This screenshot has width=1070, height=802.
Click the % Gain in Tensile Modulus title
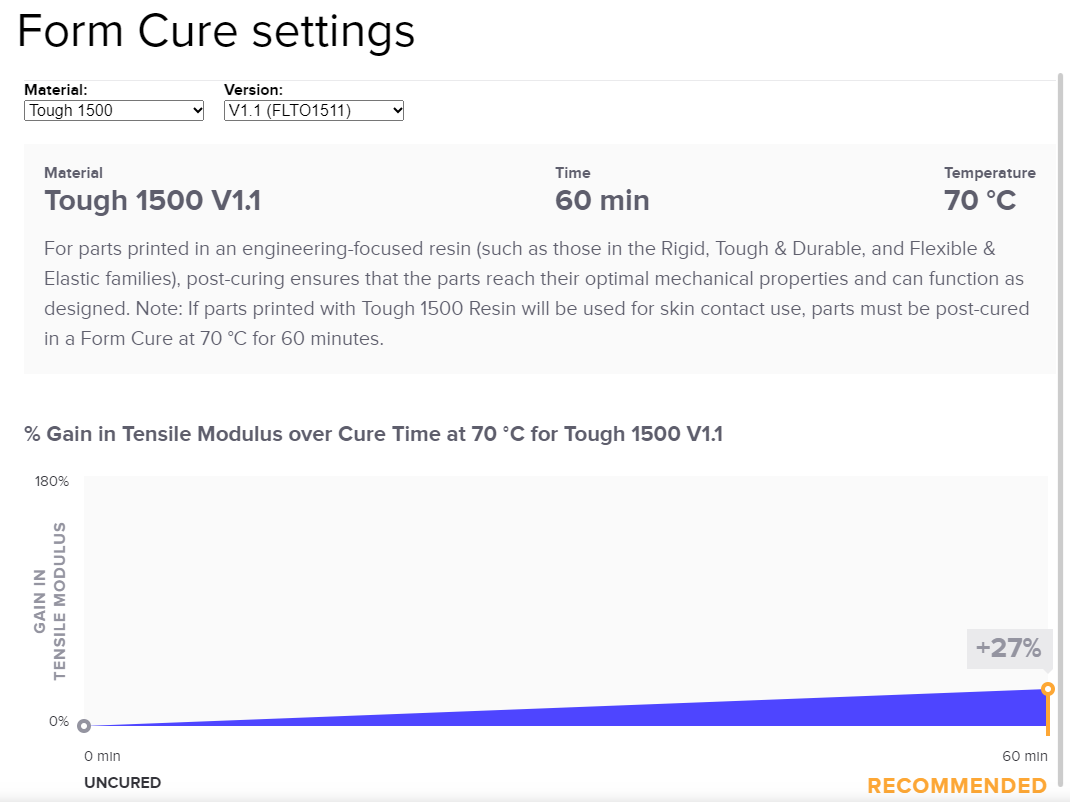pos(373,434)
